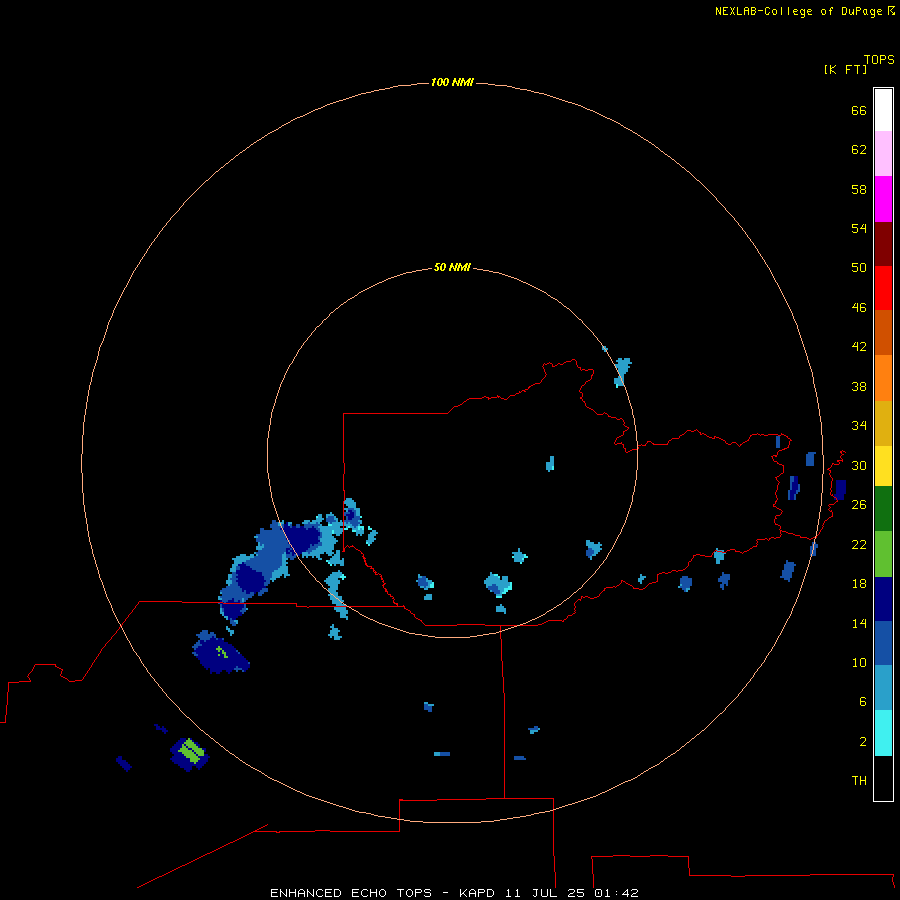Click the "KAPD" station identifier

pos(478,893)
